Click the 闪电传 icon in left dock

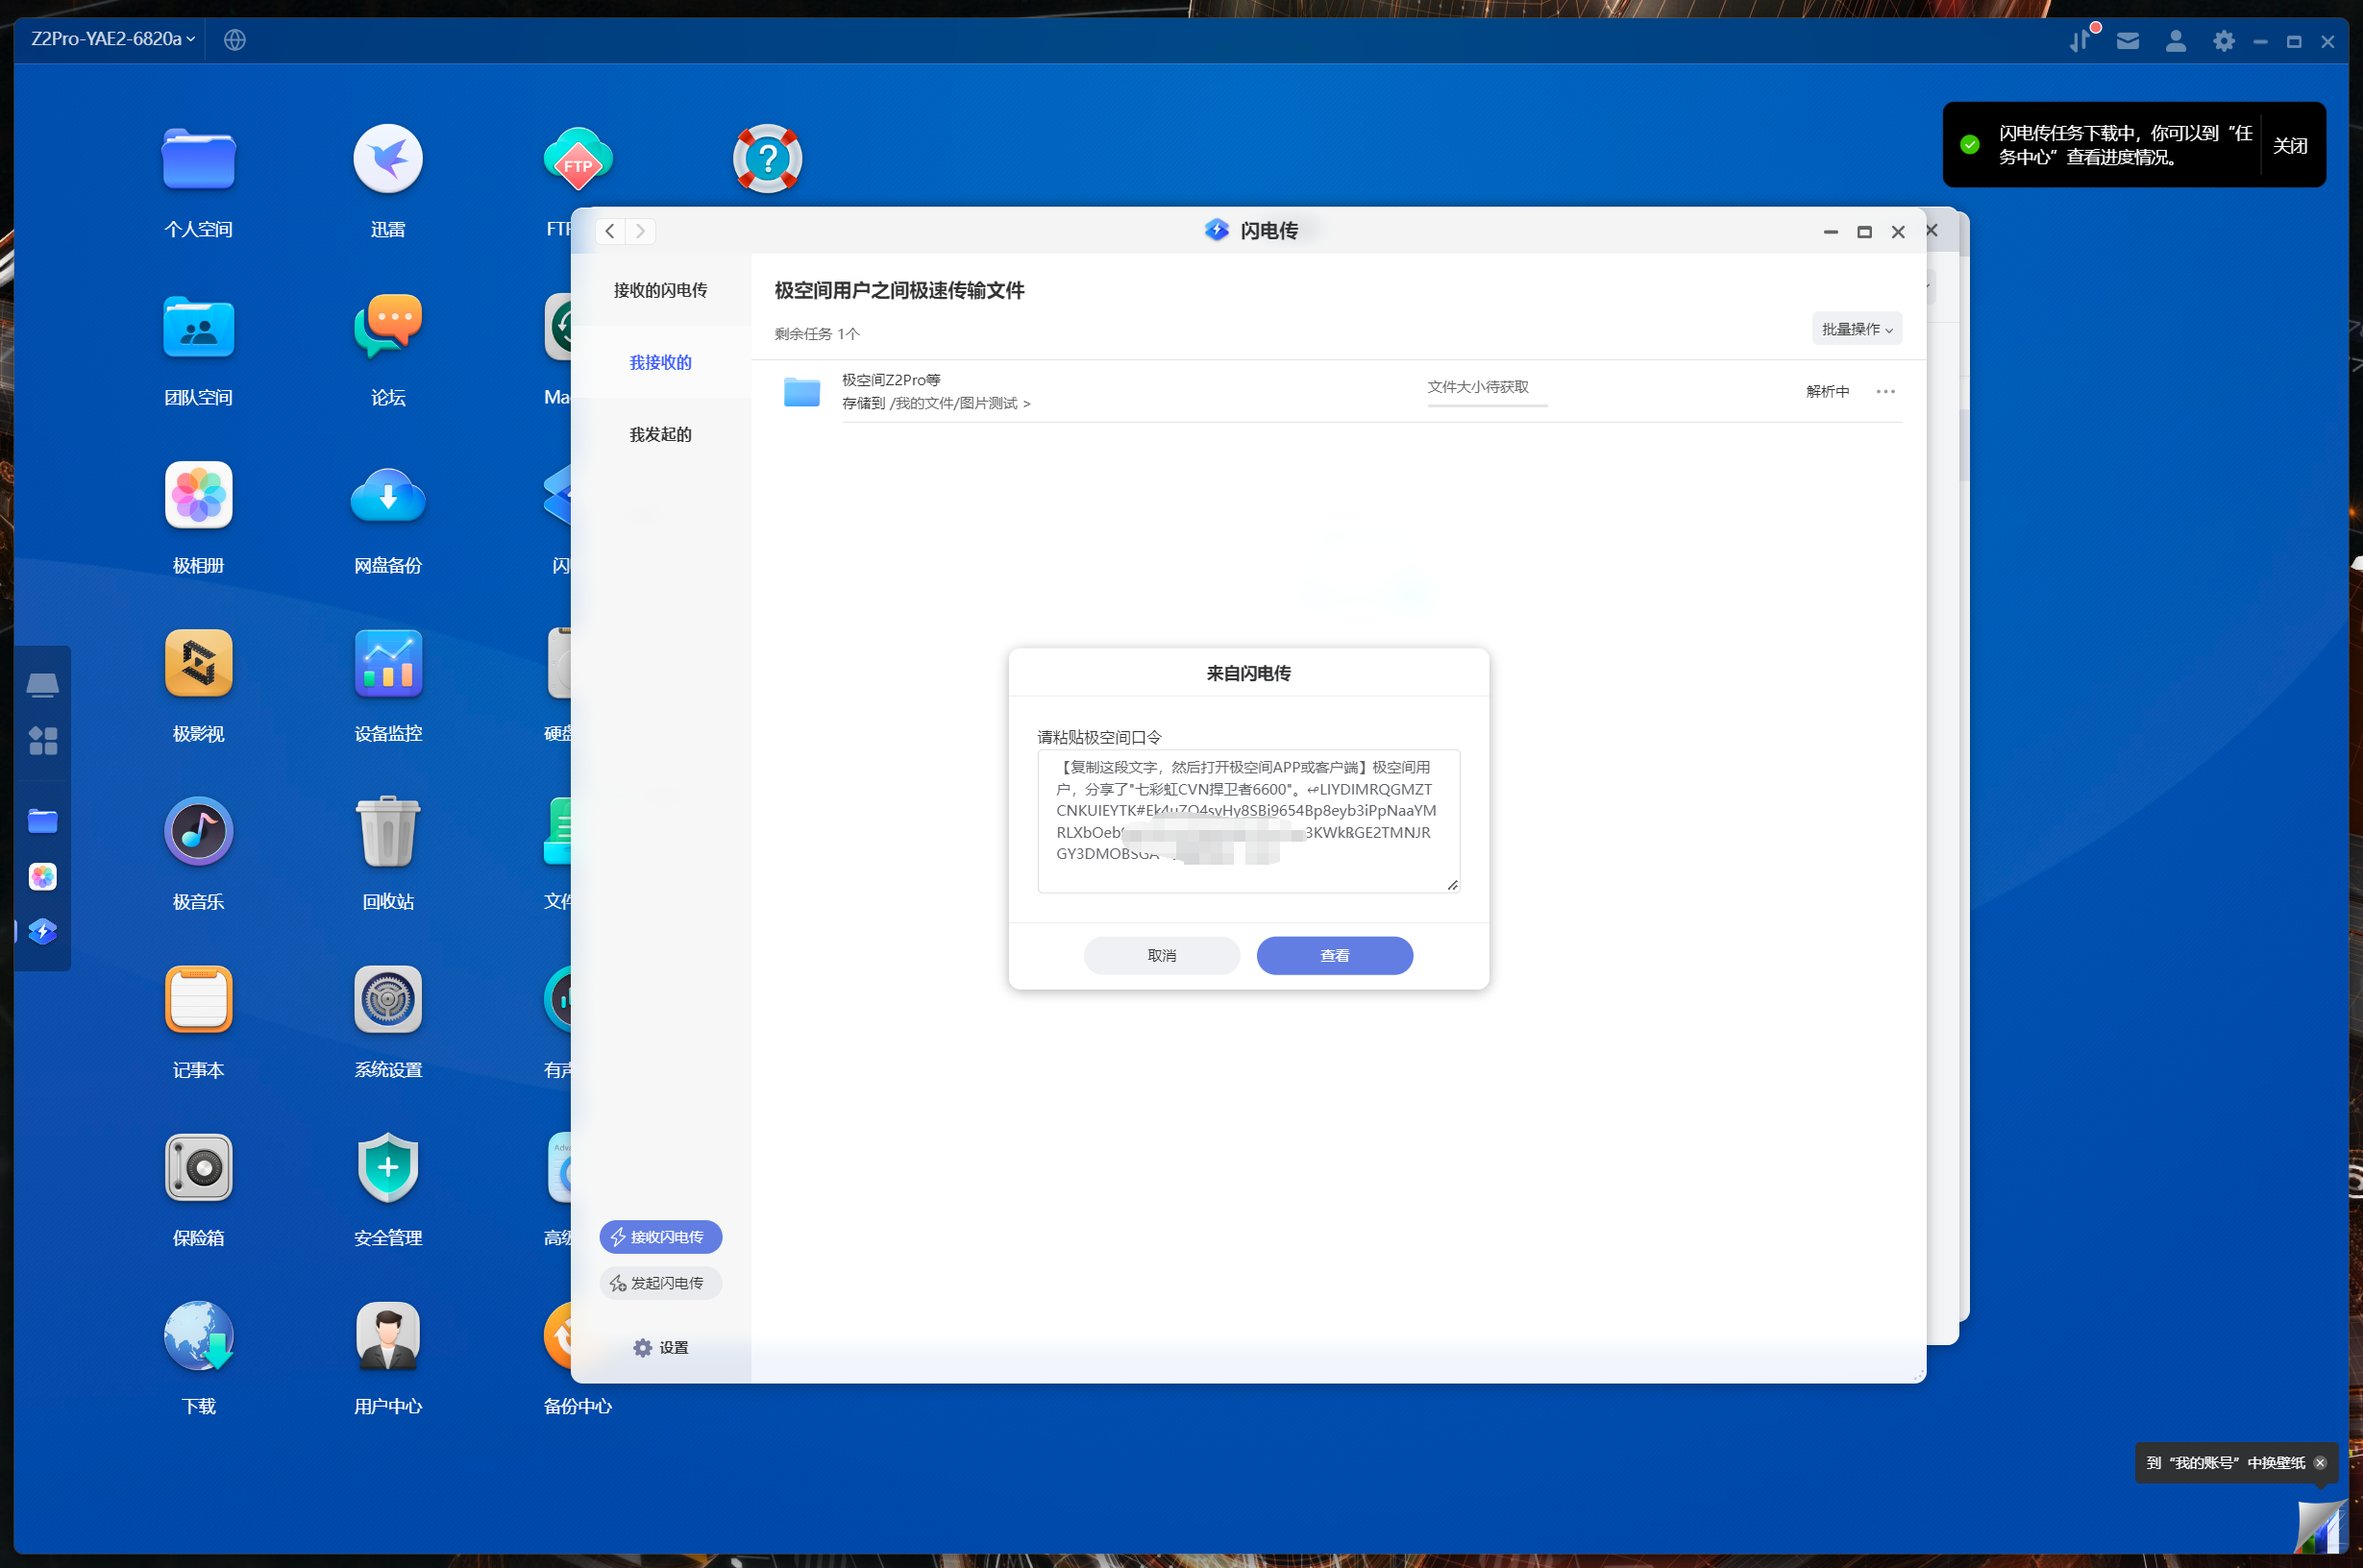[42, 932]
